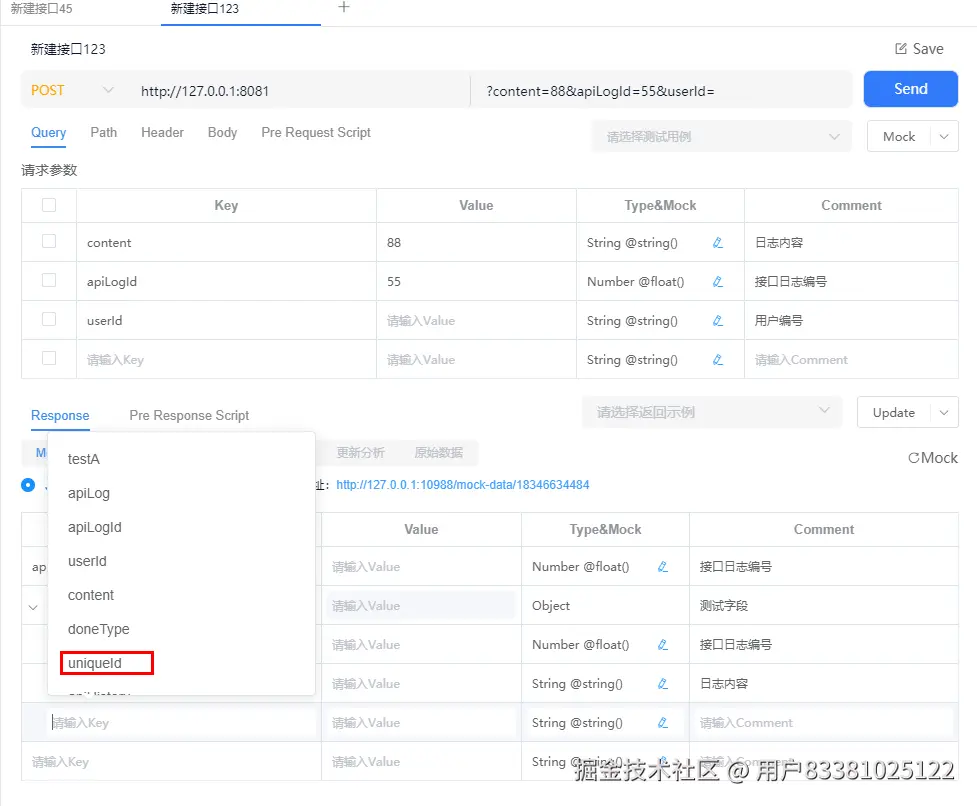Click the pencil edit icon in the content row
This screenshot has width=977, height=806.
coord(718,242)
